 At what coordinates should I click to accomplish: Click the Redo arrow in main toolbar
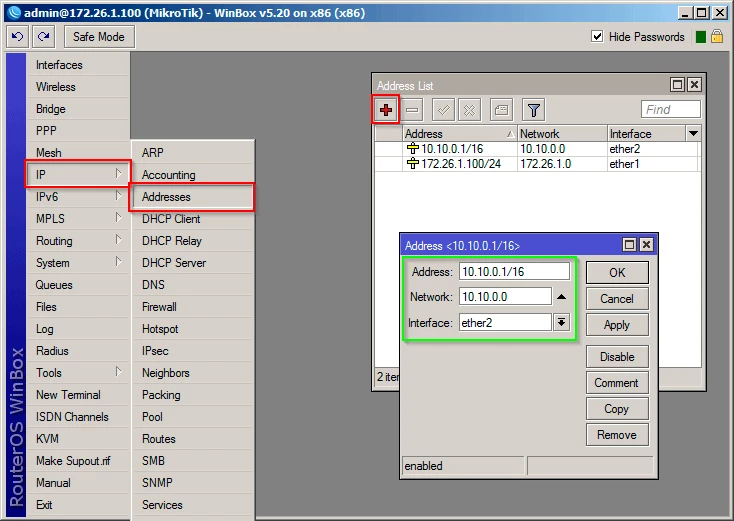point(43,37)
